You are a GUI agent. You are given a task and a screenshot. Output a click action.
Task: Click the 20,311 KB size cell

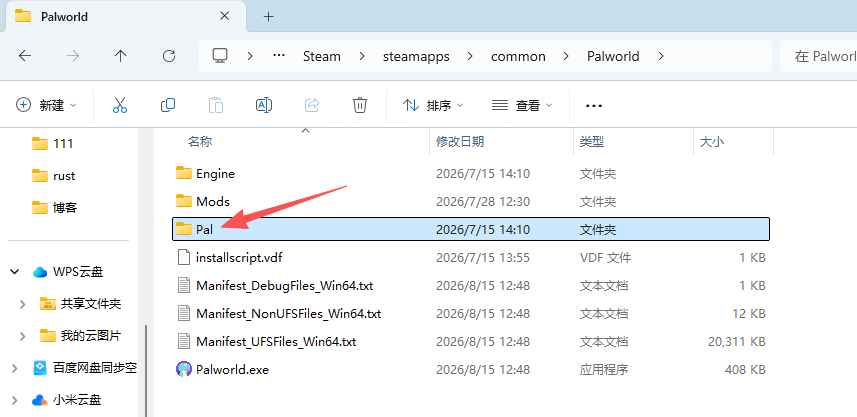pos(736,342)
